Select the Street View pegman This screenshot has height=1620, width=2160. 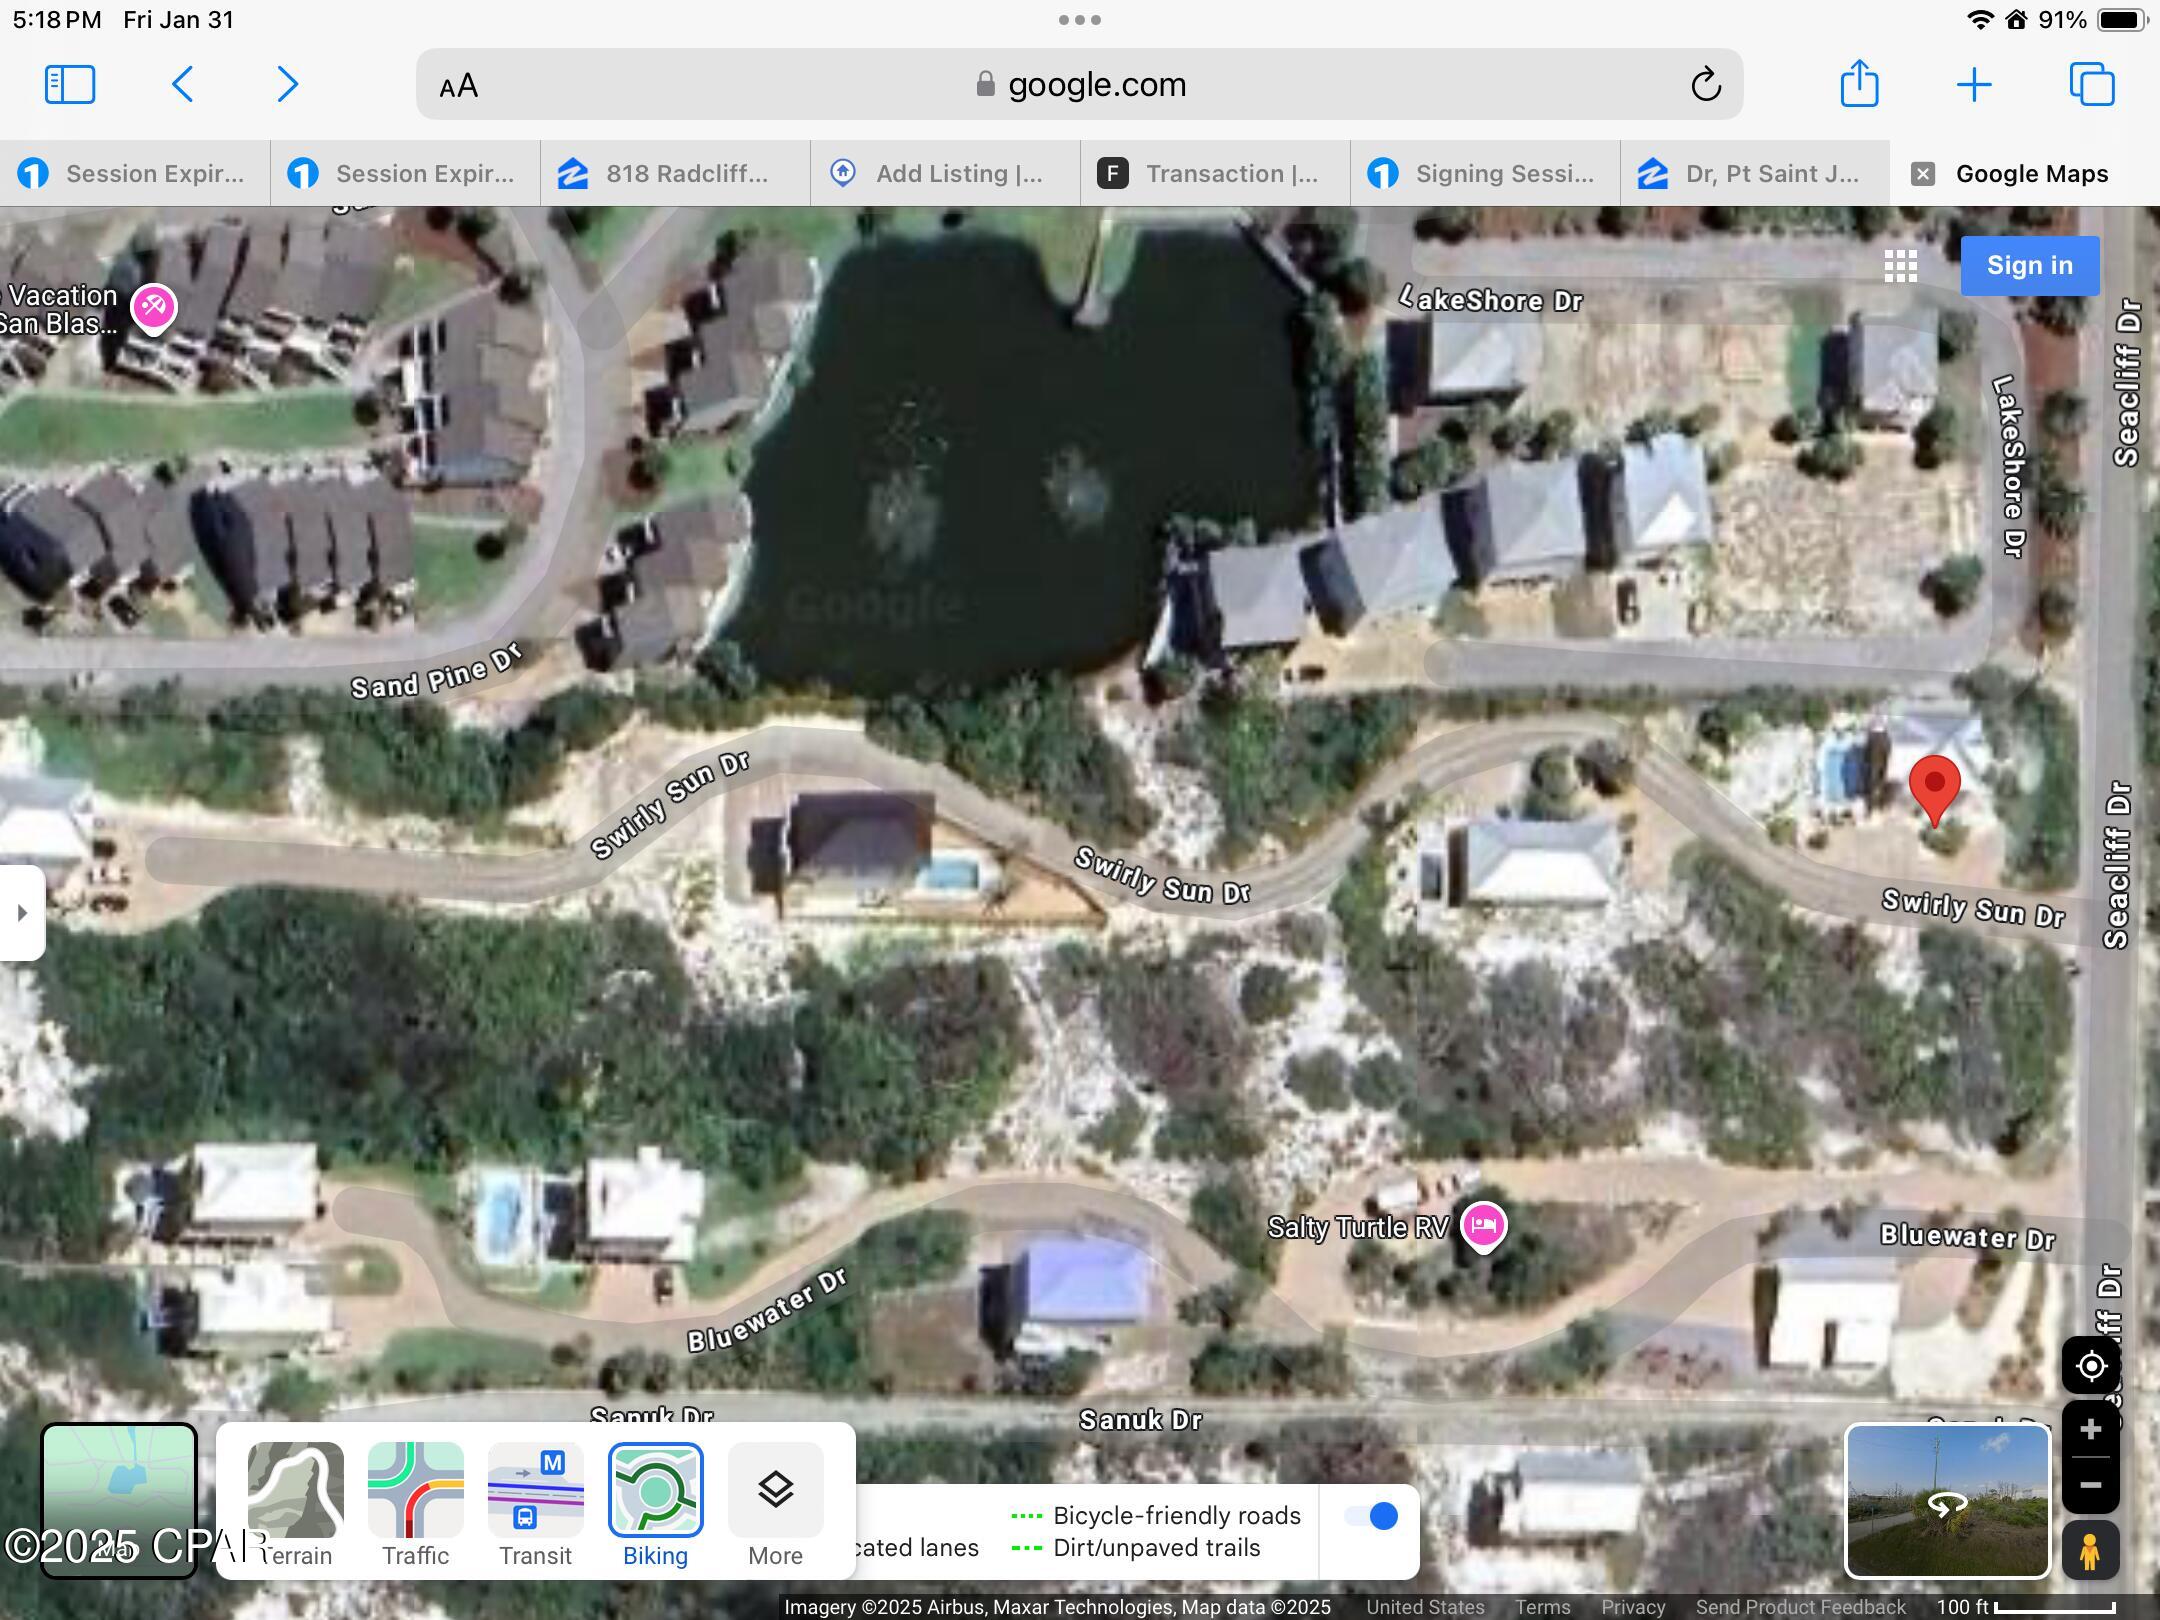[x=2091, y=1551]
